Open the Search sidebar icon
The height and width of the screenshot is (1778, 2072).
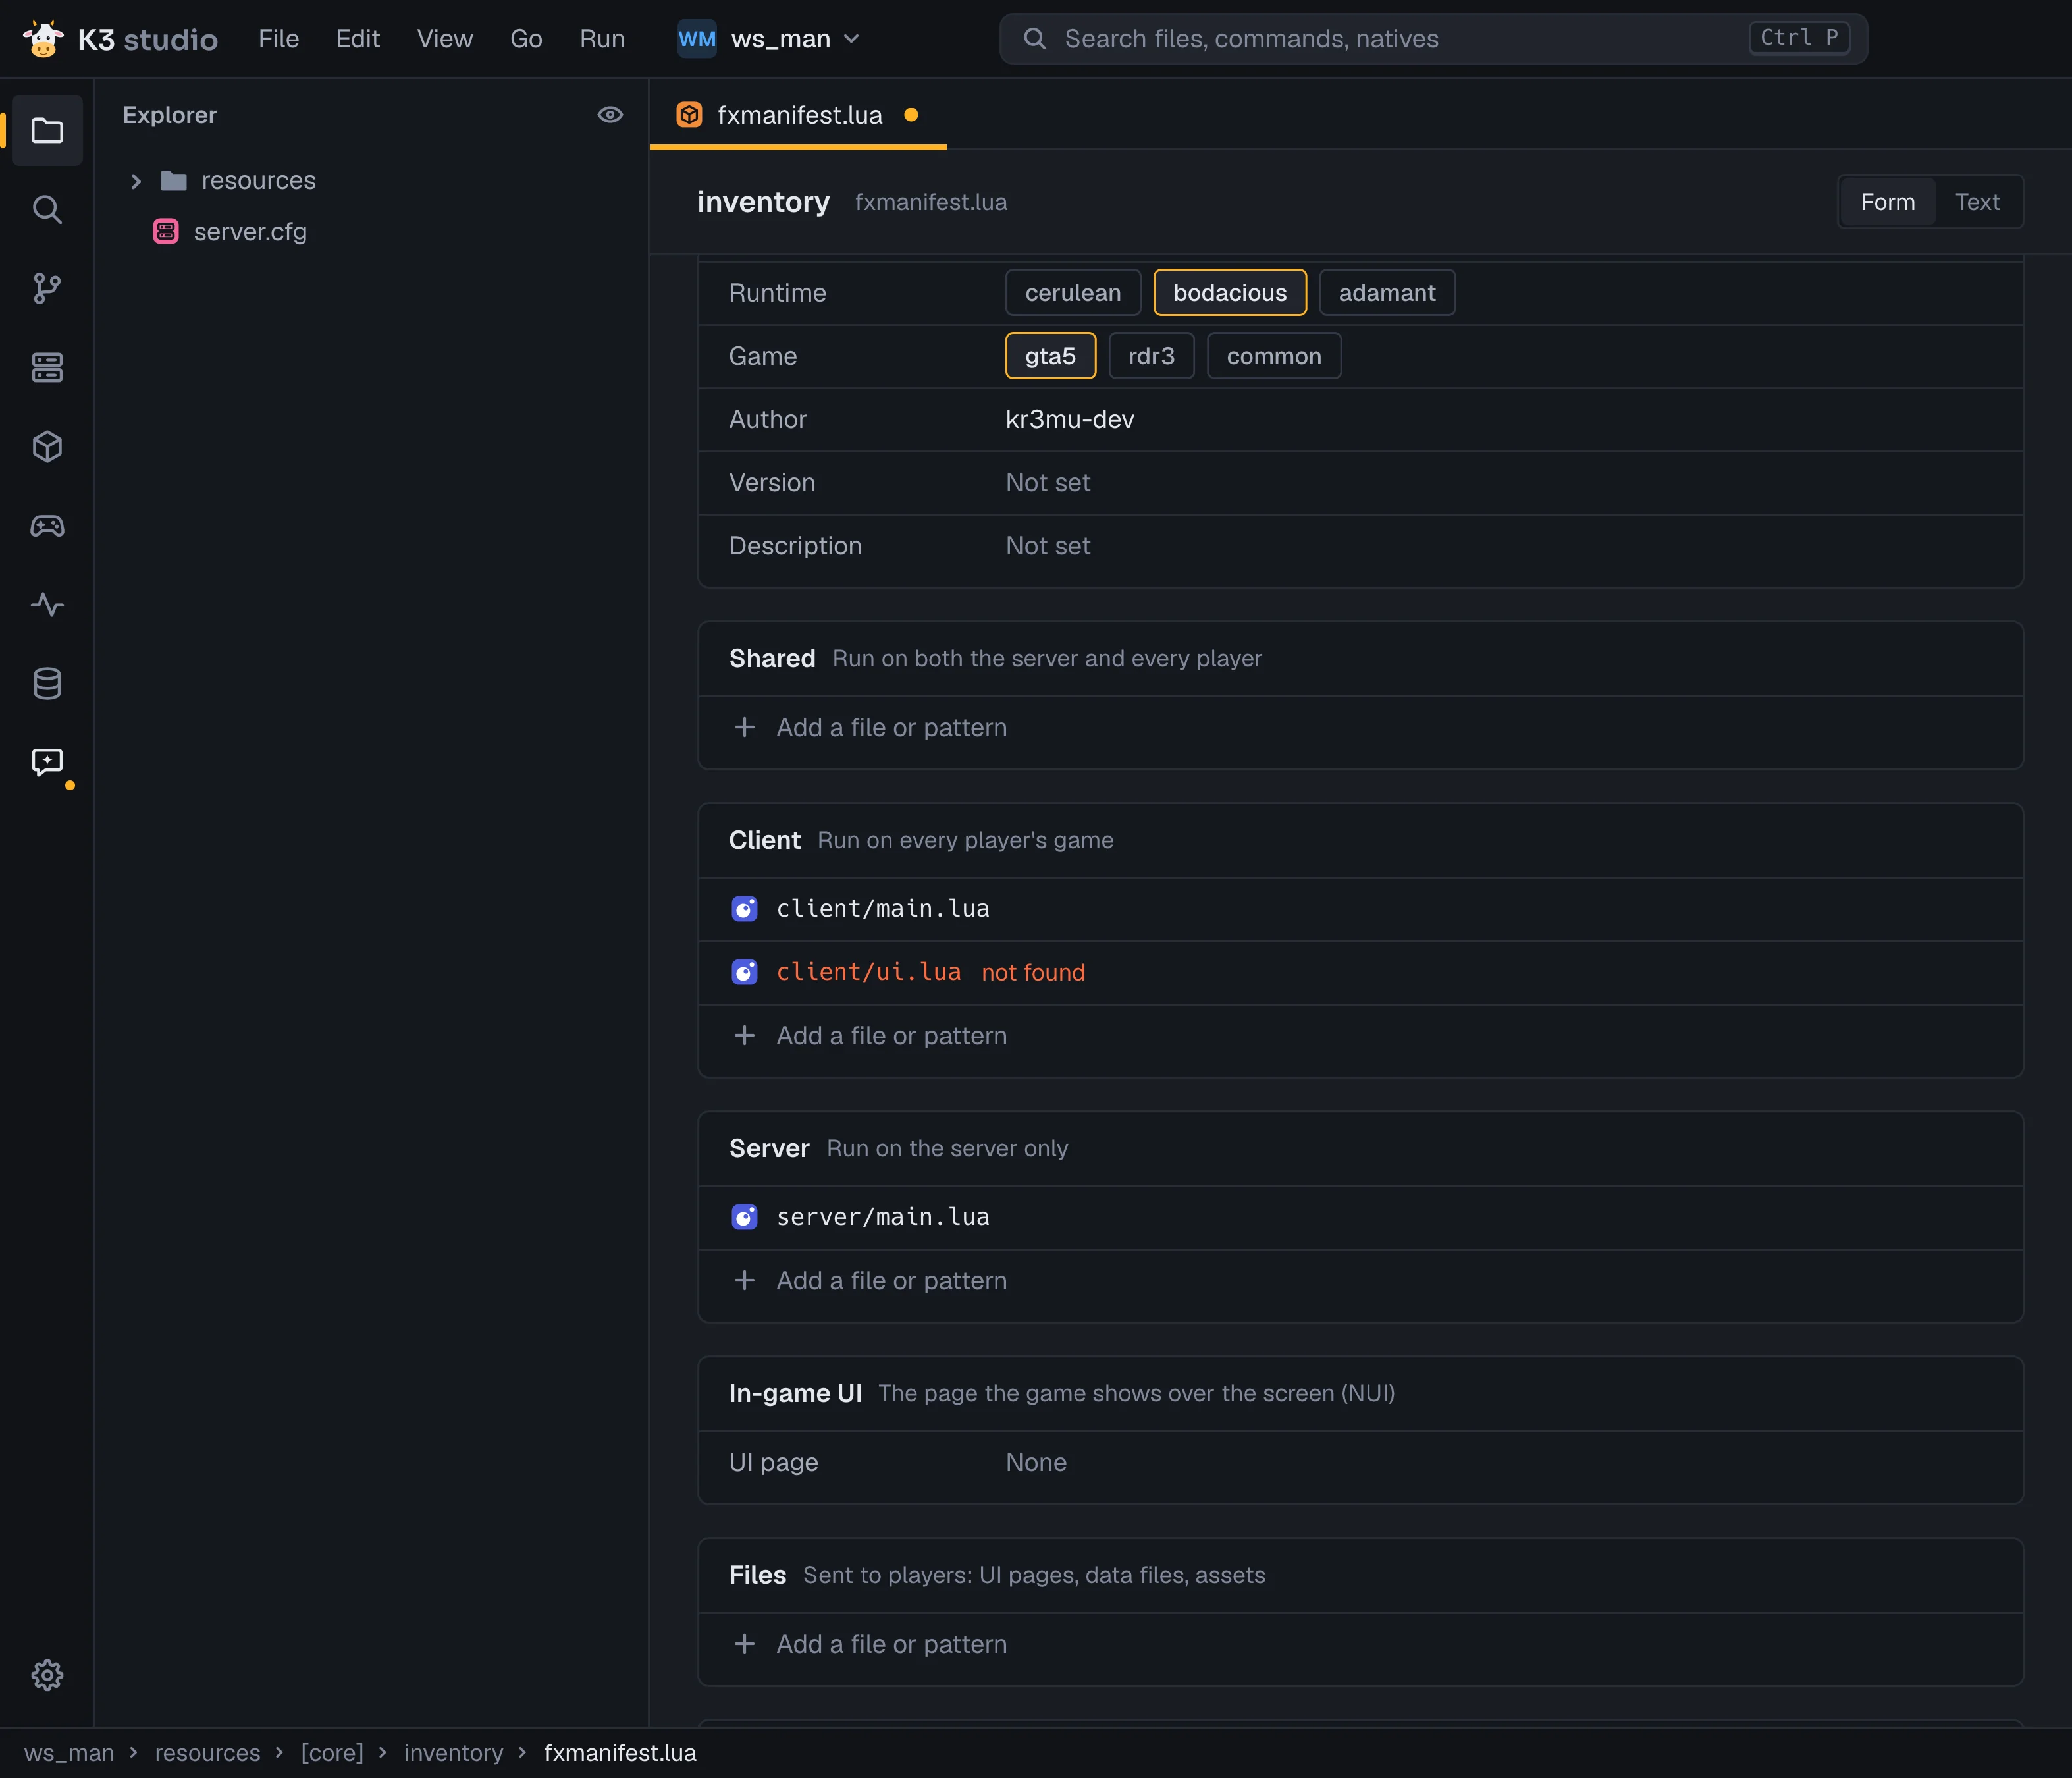coord(47,209)
